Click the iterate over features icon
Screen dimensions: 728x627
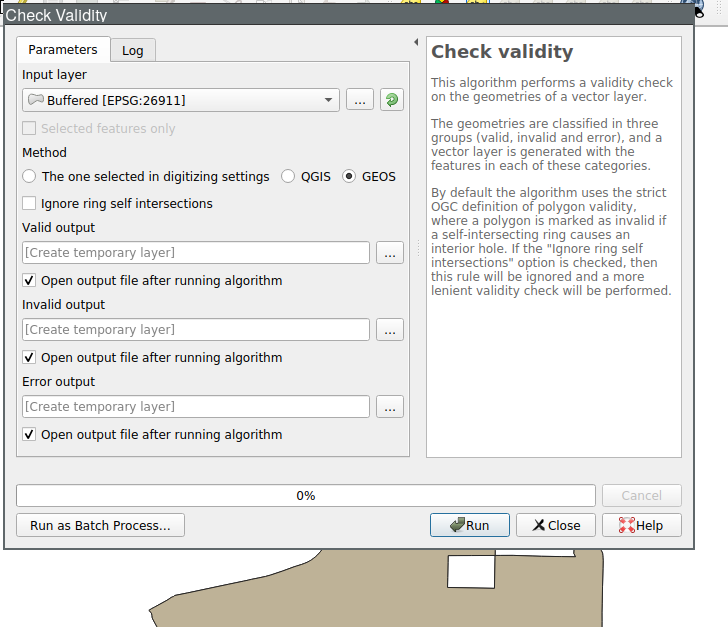pyautogui.click(x=392, y=100)
